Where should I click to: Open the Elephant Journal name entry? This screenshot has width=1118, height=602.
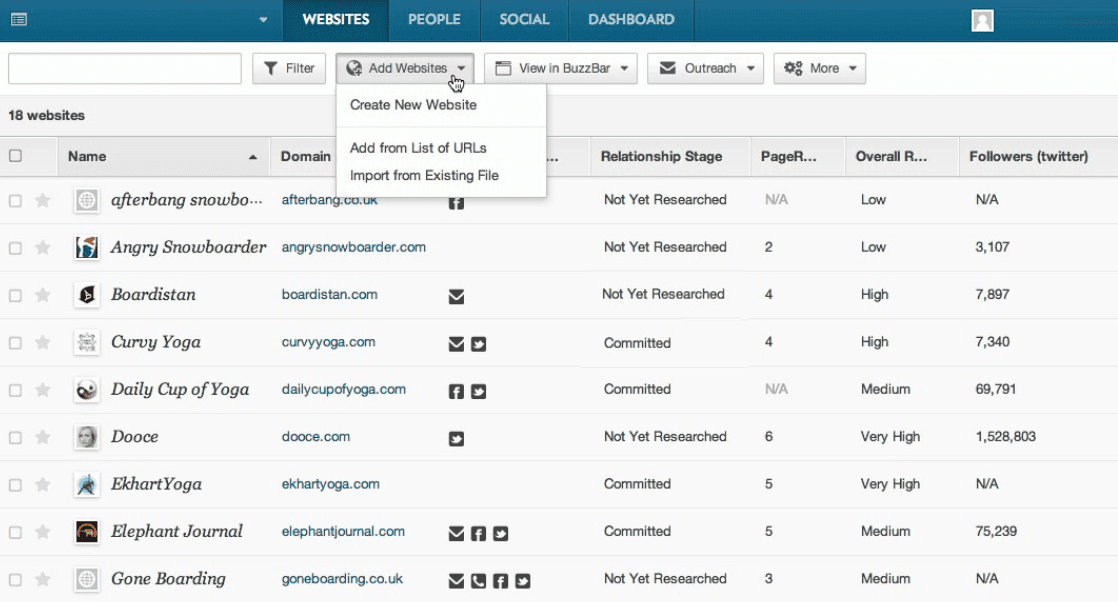click(x=177, y=531)
